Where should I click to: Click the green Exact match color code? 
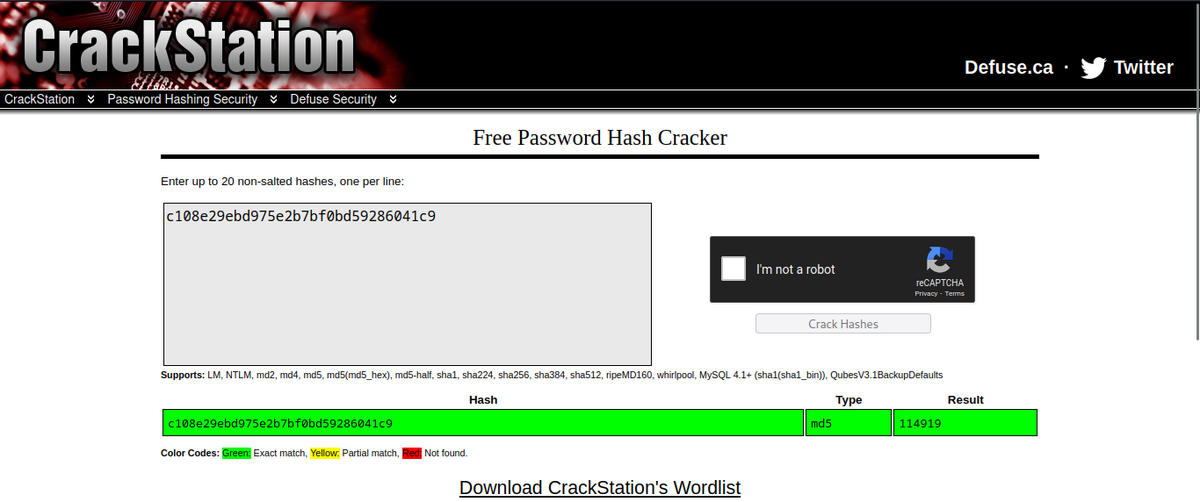point(236,453)
